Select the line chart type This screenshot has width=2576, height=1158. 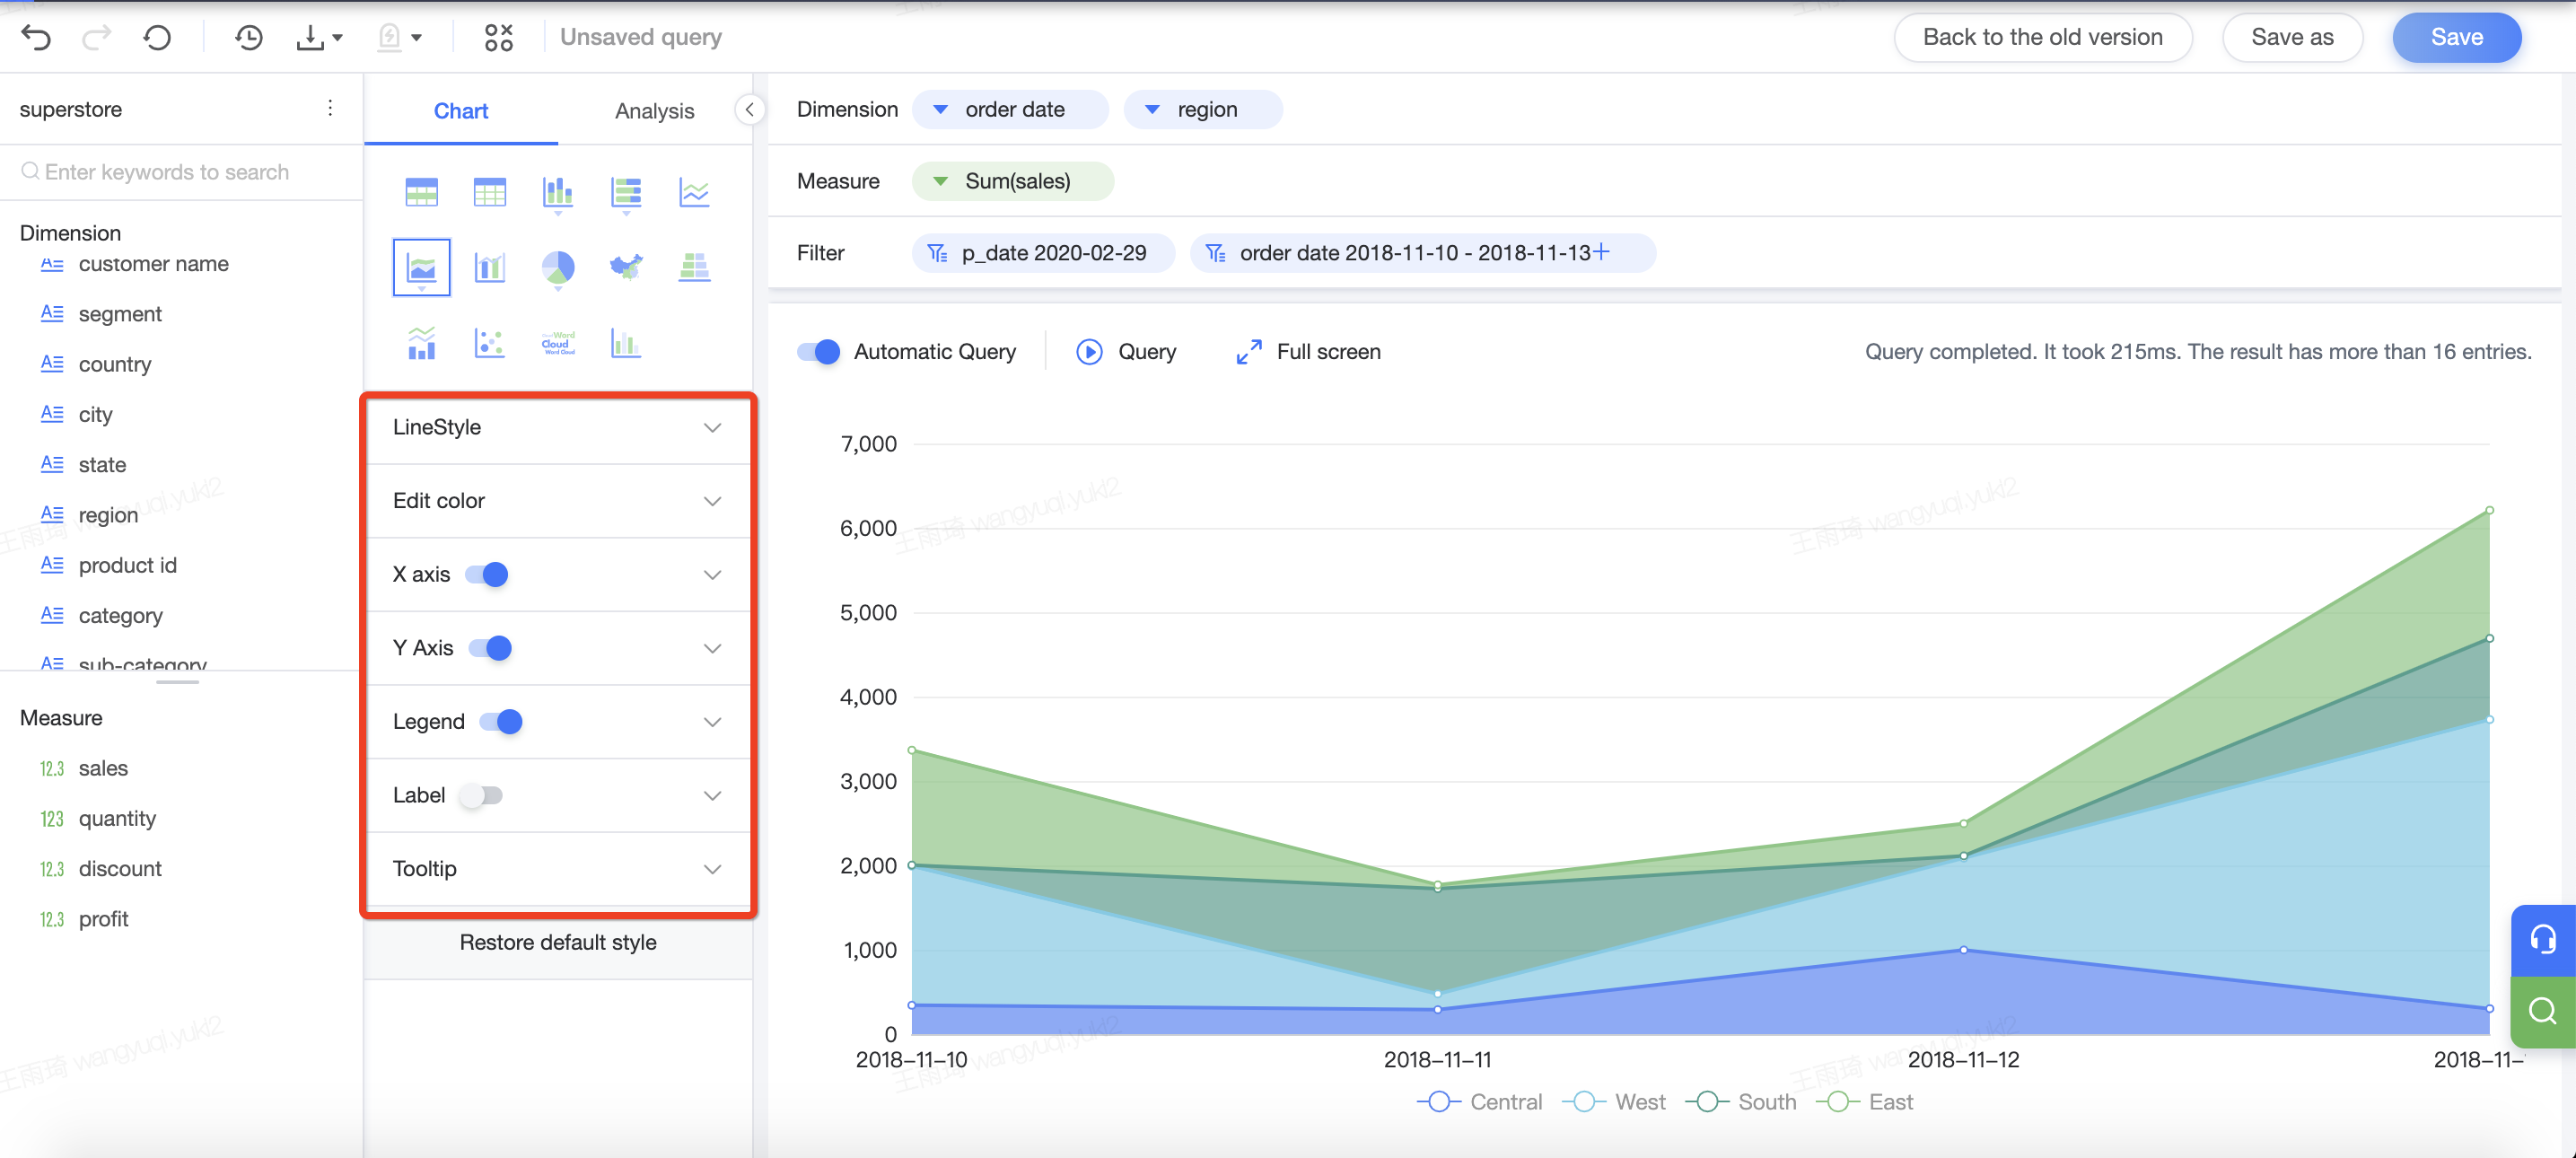coord(694,192)
